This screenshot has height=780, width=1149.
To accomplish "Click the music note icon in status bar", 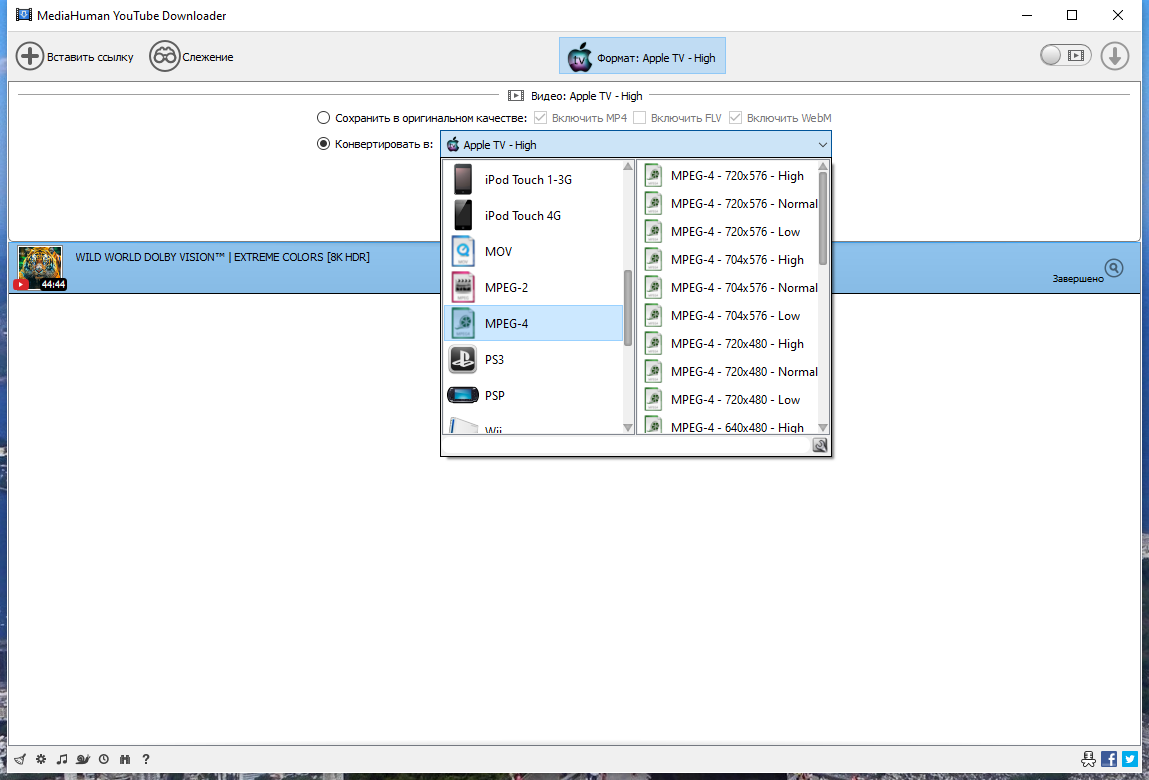I will [x=62, y=759].
